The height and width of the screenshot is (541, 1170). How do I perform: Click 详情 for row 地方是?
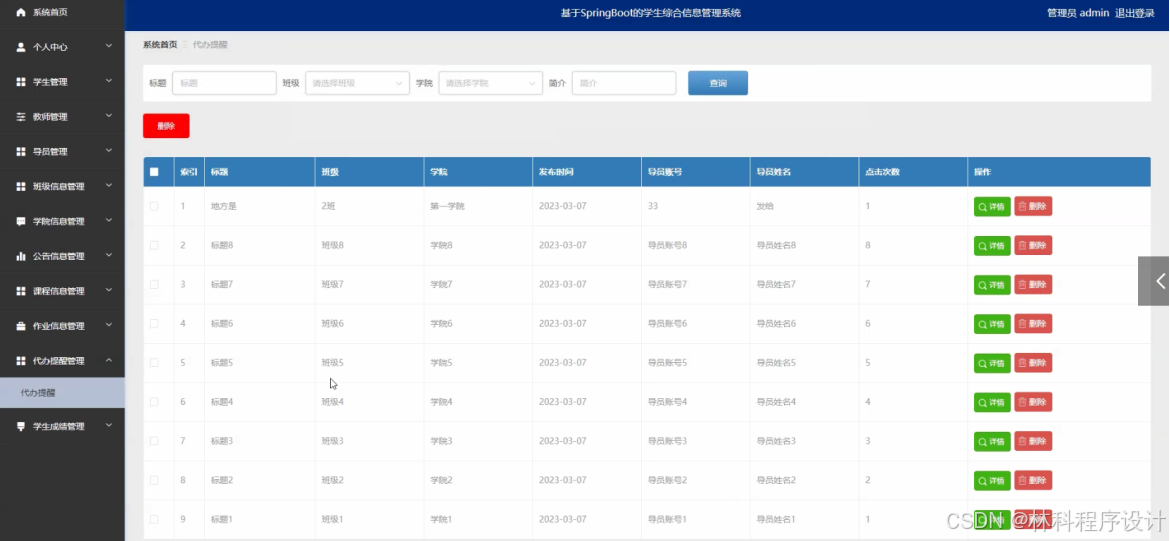992,207
